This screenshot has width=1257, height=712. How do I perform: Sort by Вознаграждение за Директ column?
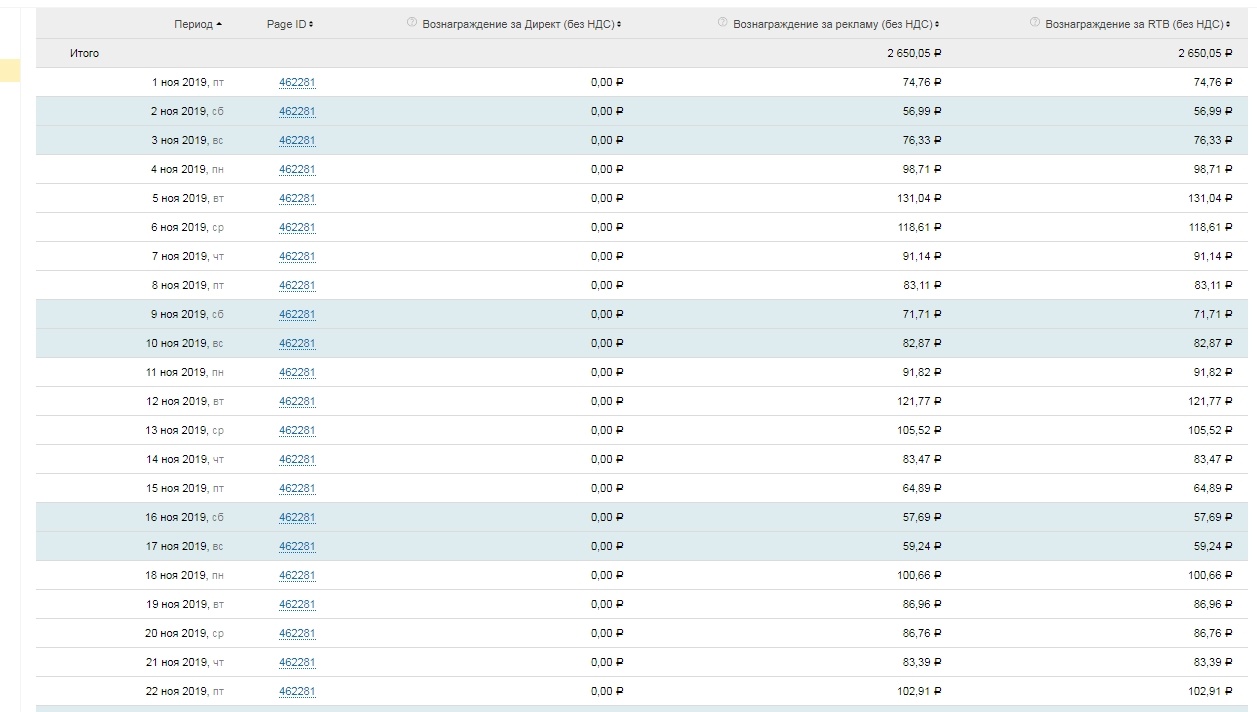pos(522,24)
